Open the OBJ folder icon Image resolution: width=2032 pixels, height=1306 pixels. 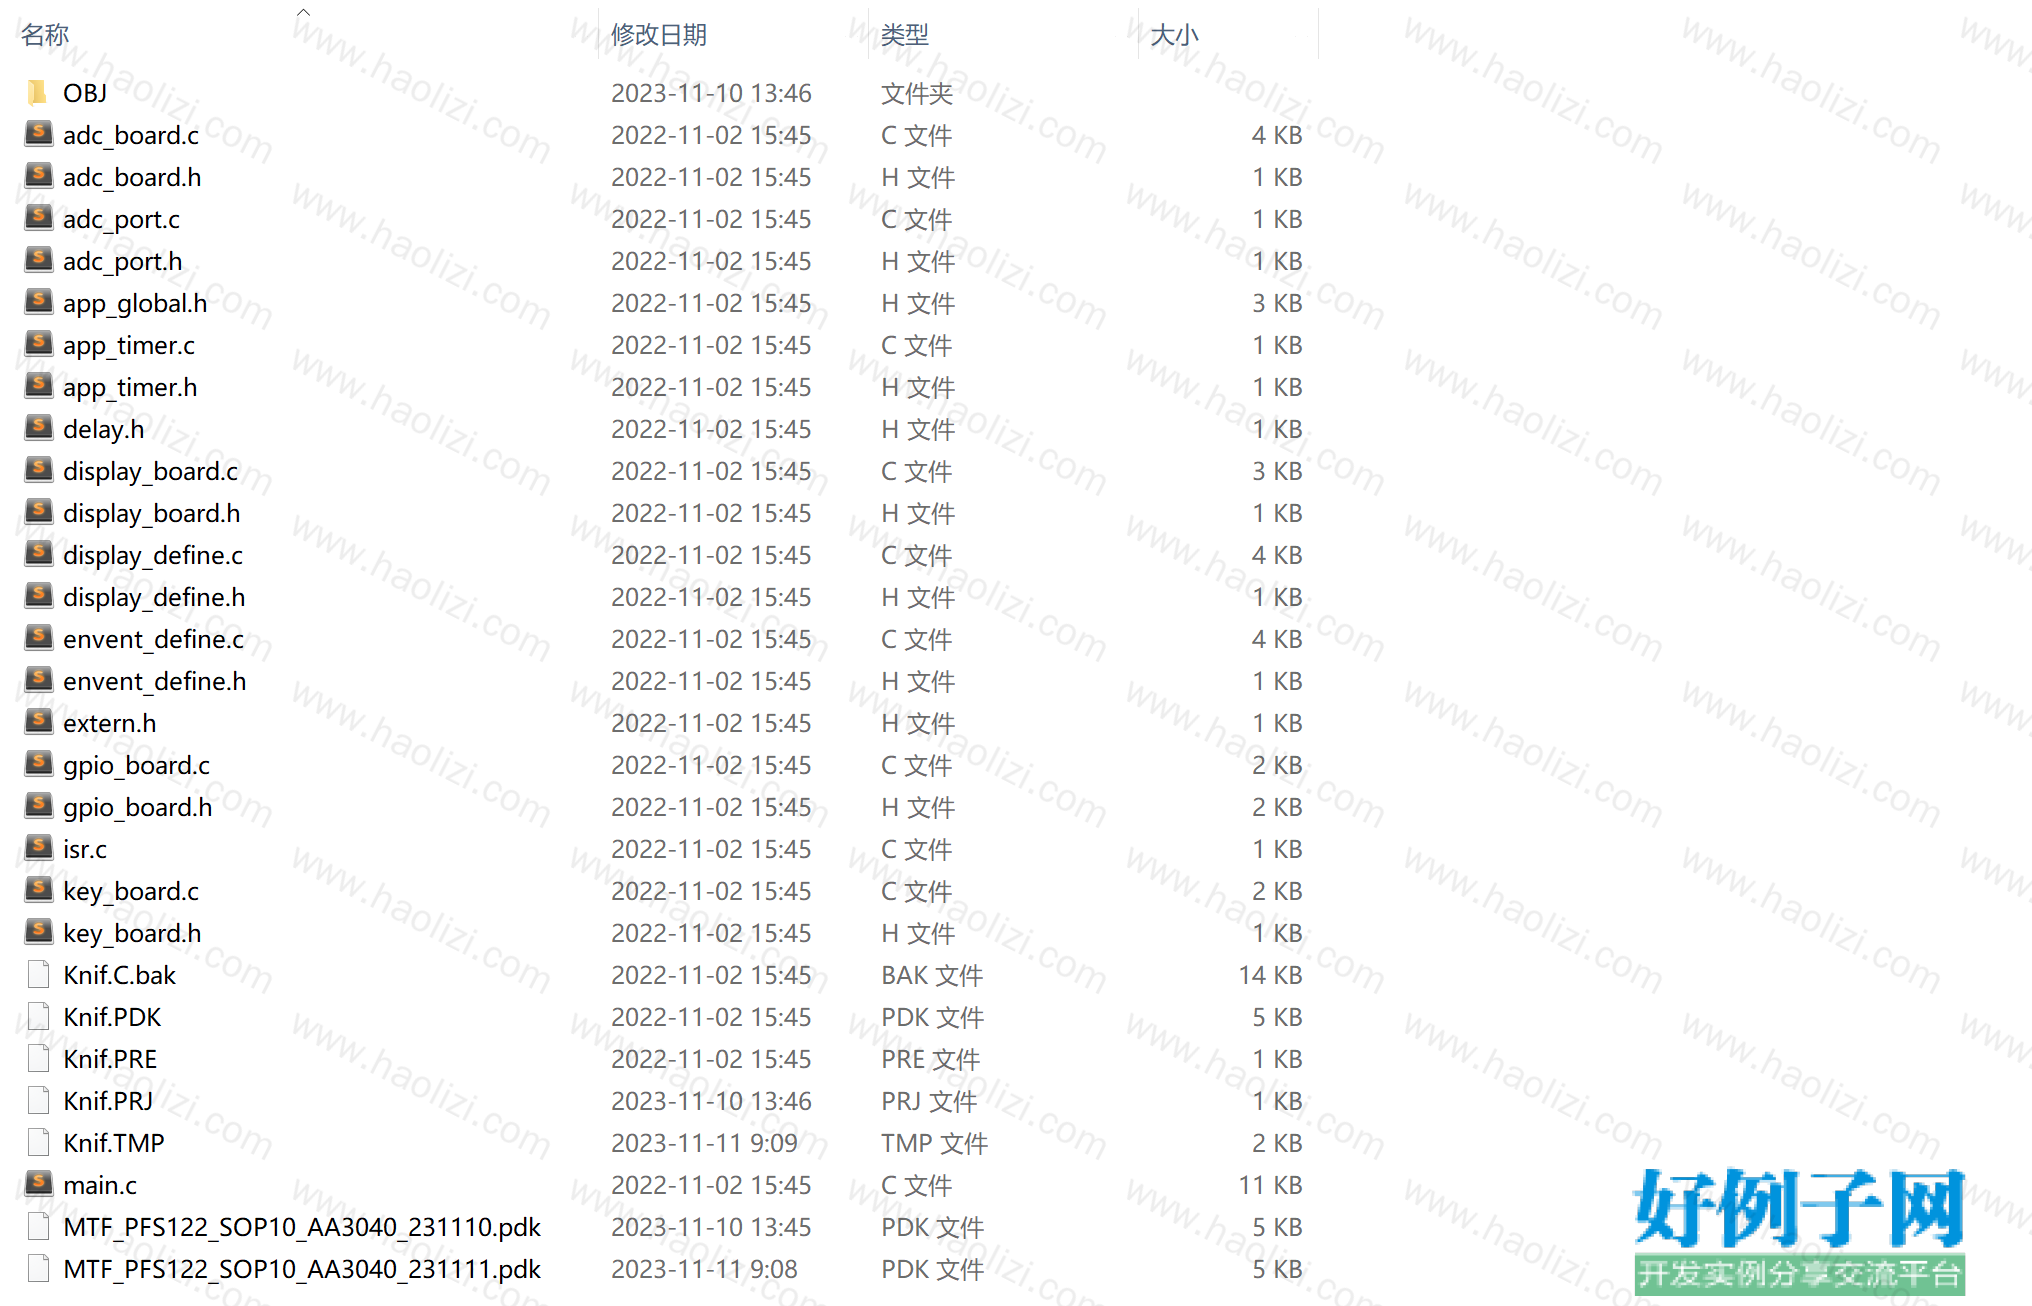coord(38,93)
